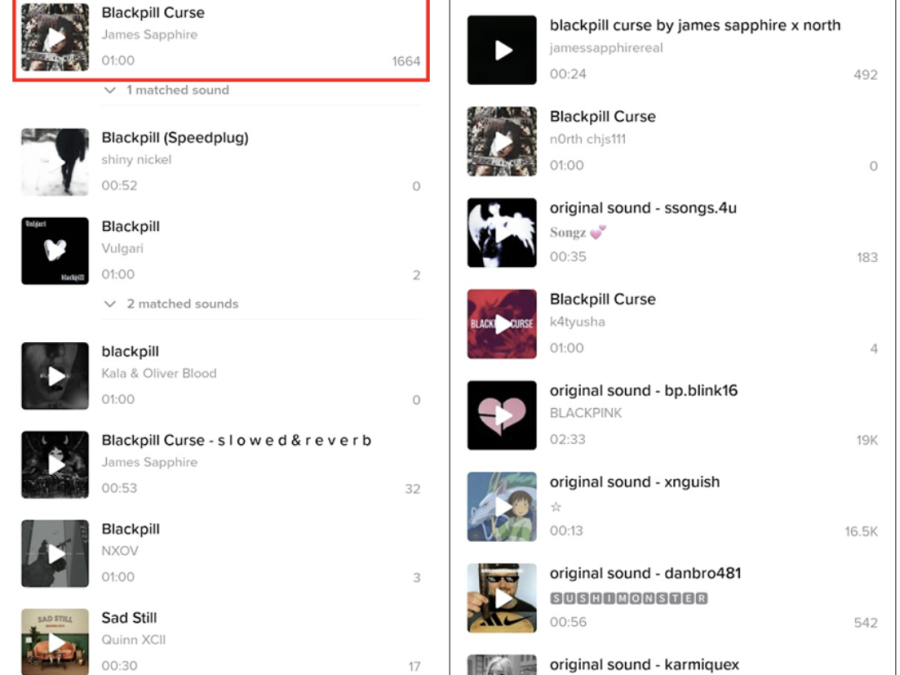Play the bp.blink16 broken heart sound
The width and height of the screenshot is (900, 675).
502,415
